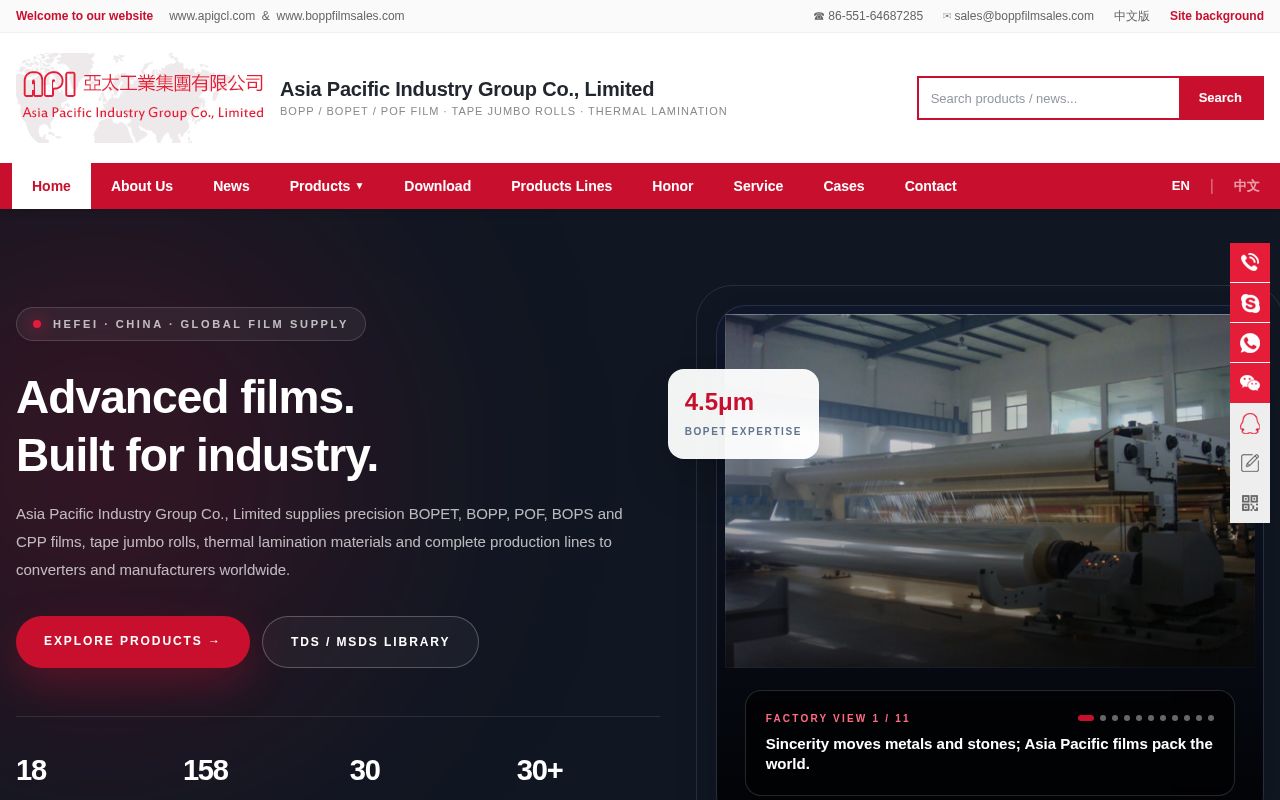This screenshot has width=1280, height=800.
Task: Click the Asia Pacific Industry Group Co., Limited heading
Action: 467,89
